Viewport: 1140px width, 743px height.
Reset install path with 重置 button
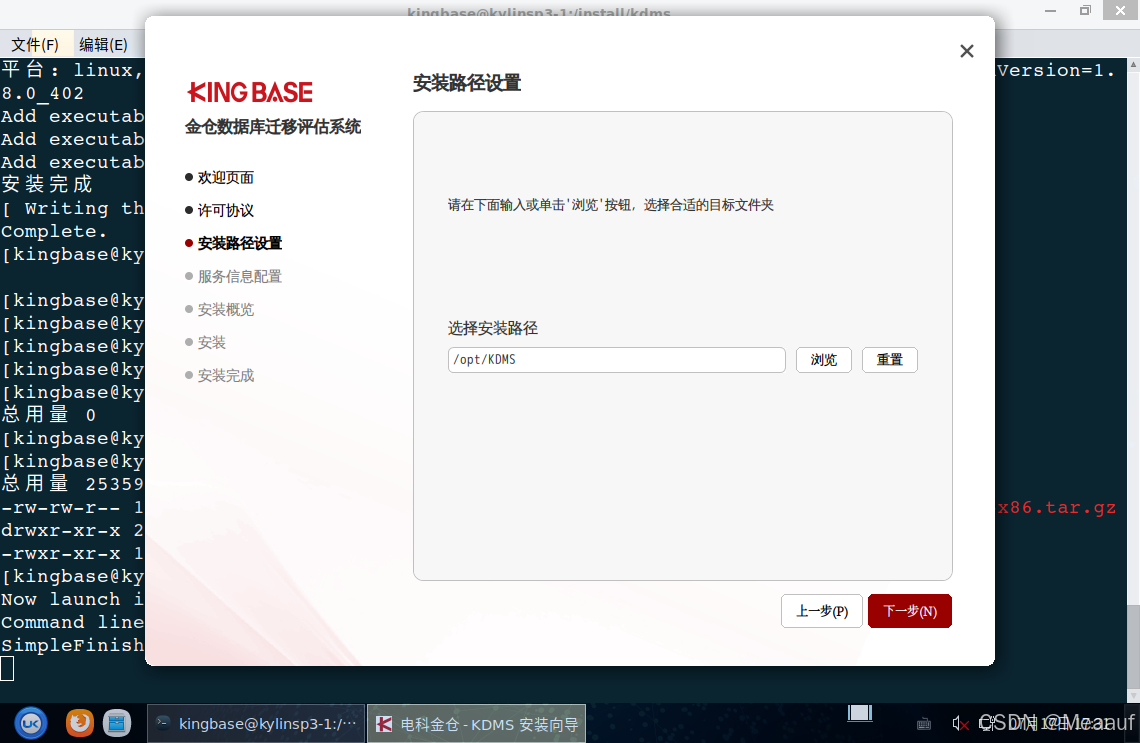point(889,360)
